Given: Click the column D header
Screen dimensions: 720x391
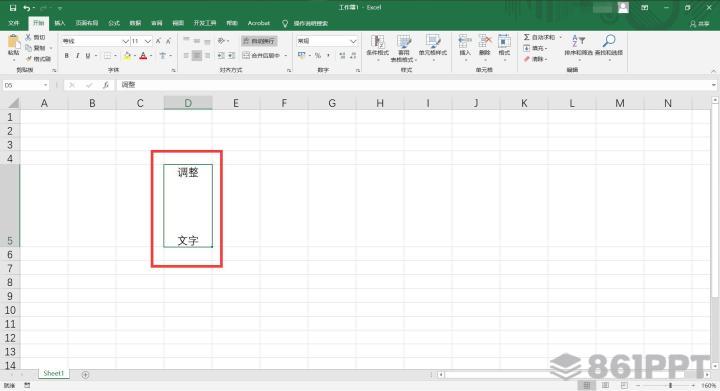Looking at the screenshot, I should pos(188,103).
